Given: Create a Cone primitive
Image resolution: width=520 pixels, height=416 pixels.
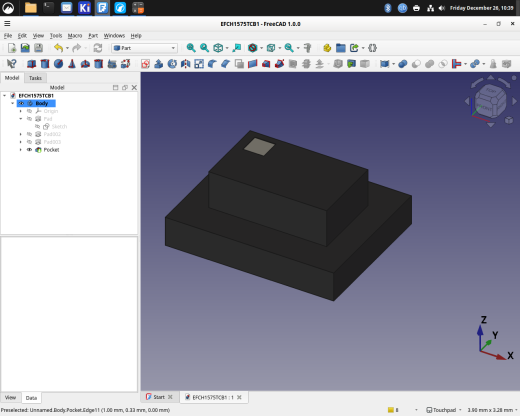Looking at the screenshot, I should point(72,64).
